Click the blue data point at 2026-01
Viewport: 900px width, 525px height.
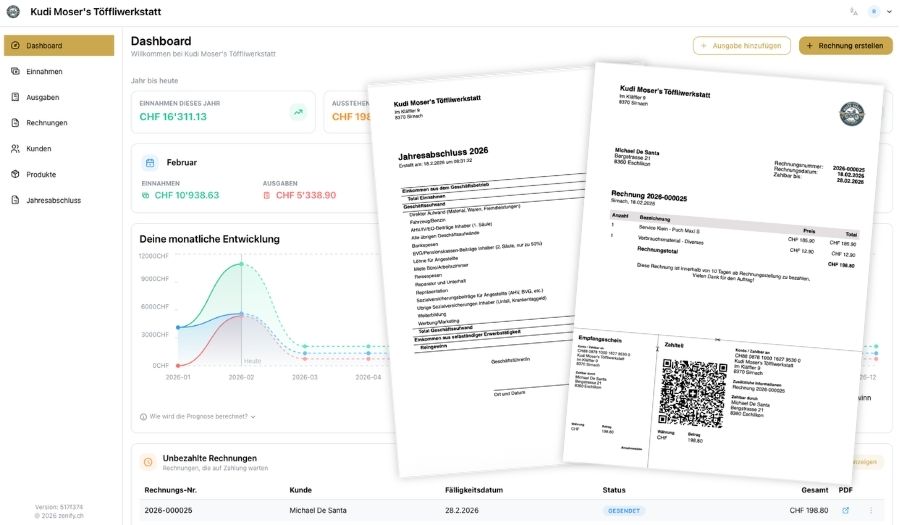[x=178, y=328]
